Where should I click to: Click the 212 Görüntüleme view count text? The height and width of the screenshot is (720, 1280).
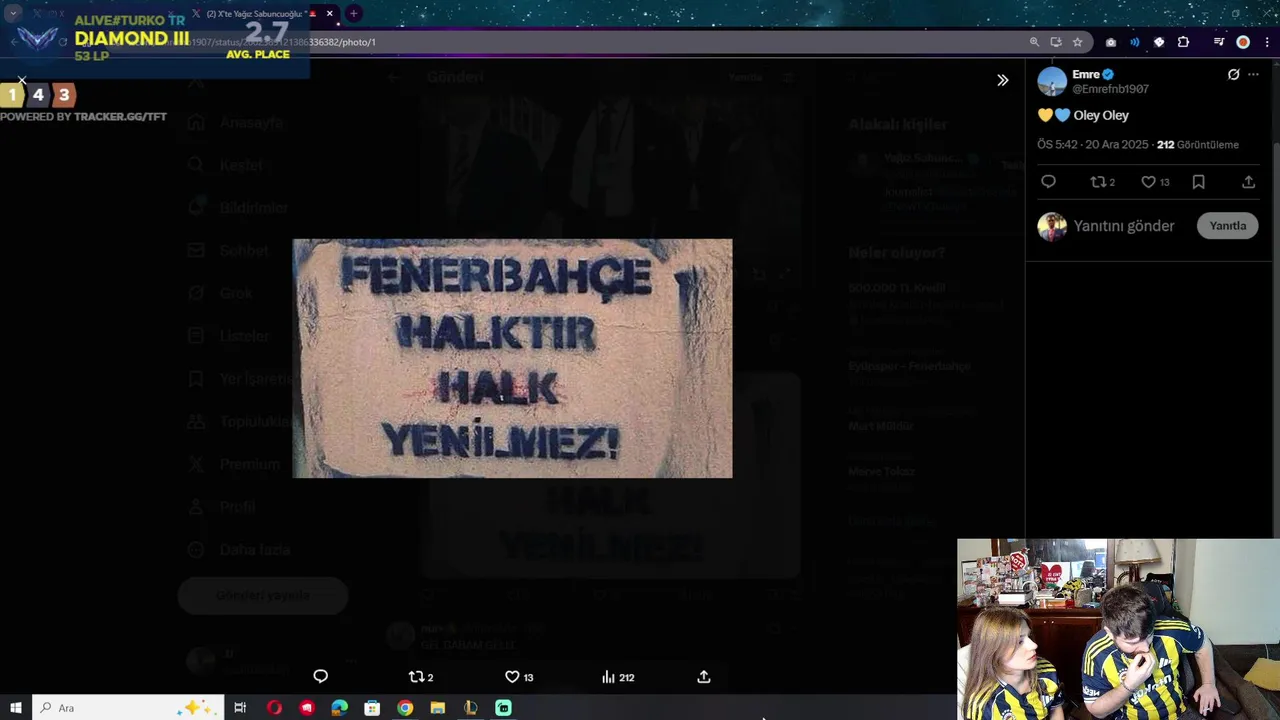pyautogui.click(x=1198, y=145)
